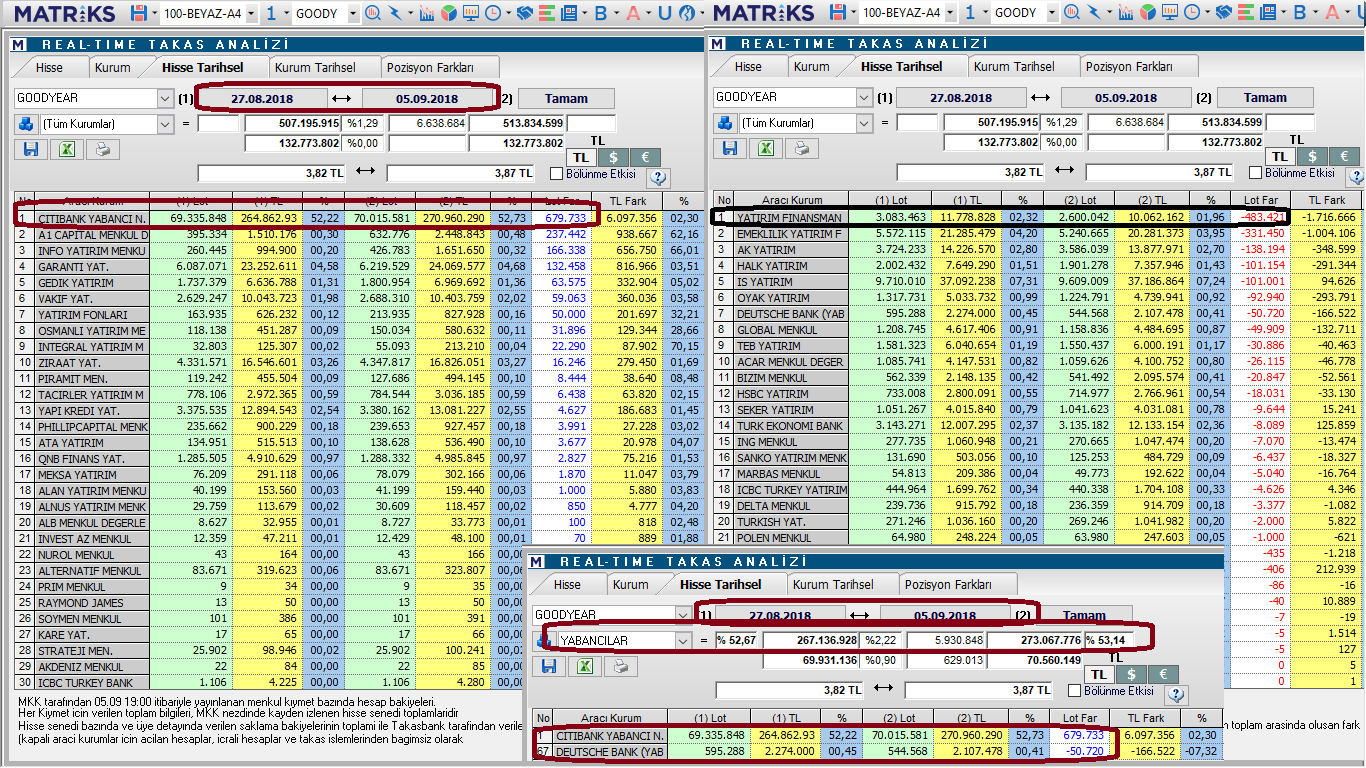Screen dimensions: 1366x768
Task: Open the GOODY symbol dropdown in right toolbar
Action: click(1052, 13)
